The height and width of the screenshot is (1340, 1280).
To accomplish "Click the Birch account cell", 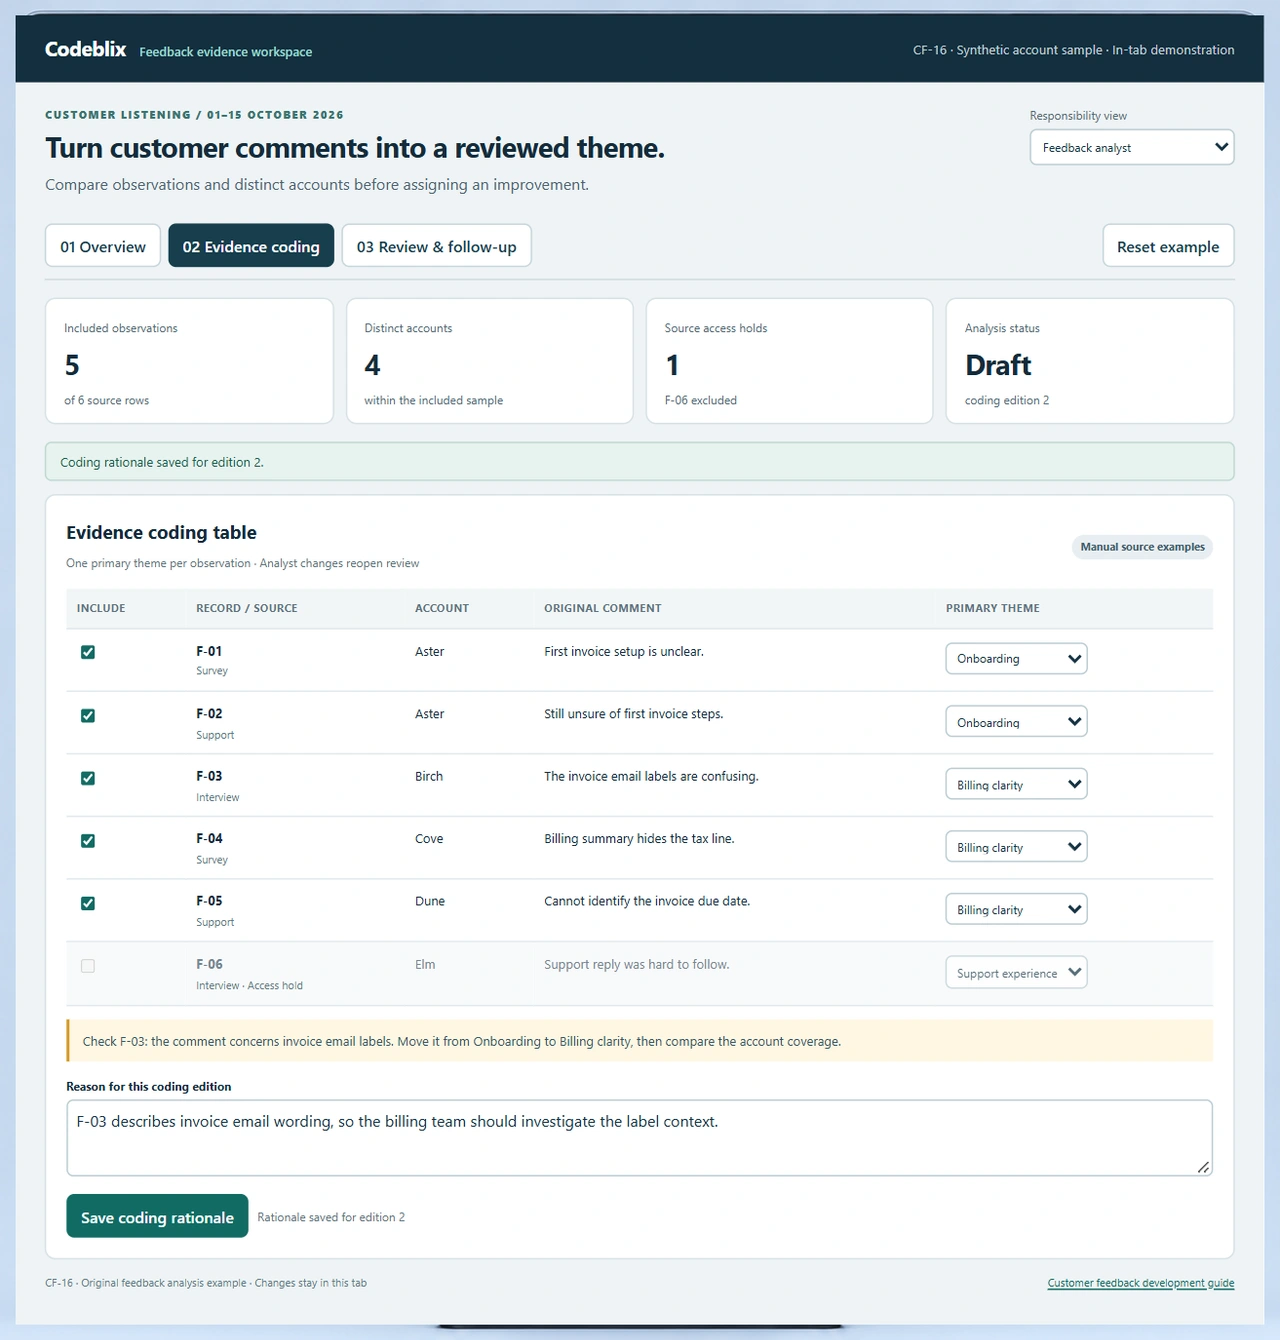I will [429, 776].
